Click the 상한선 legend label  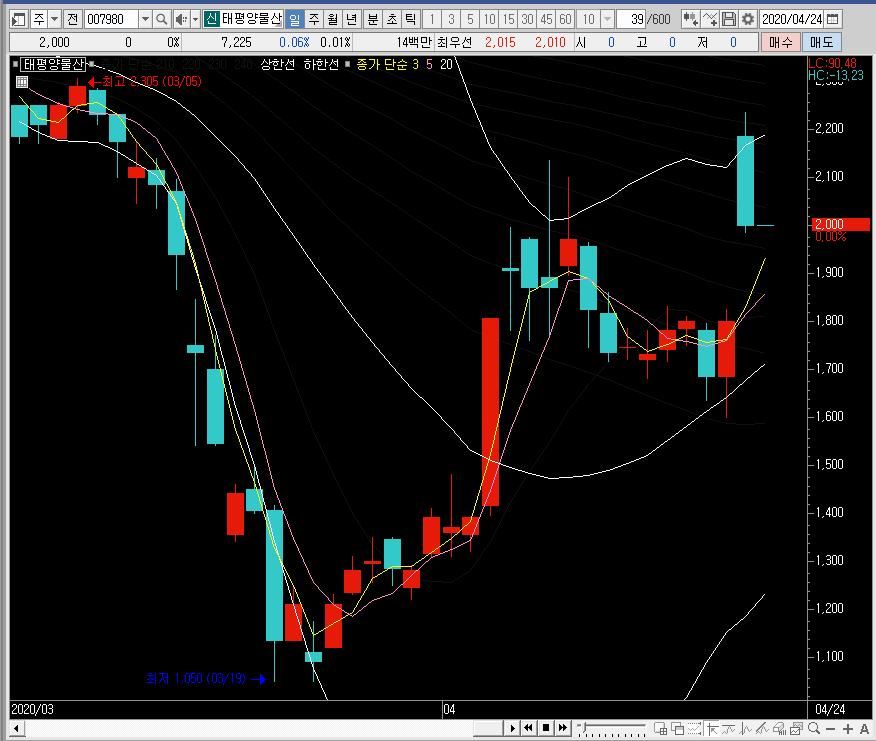278,64
